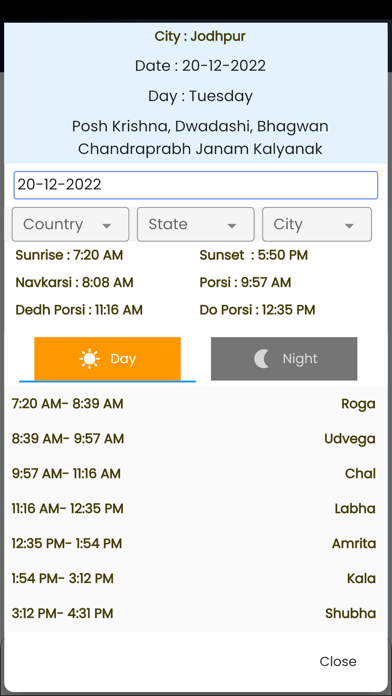Image resolution: width=392 pixels, height=696 pixels.
Task: Click Porsi : 9:57 AM text
Action: click(245, 283)
